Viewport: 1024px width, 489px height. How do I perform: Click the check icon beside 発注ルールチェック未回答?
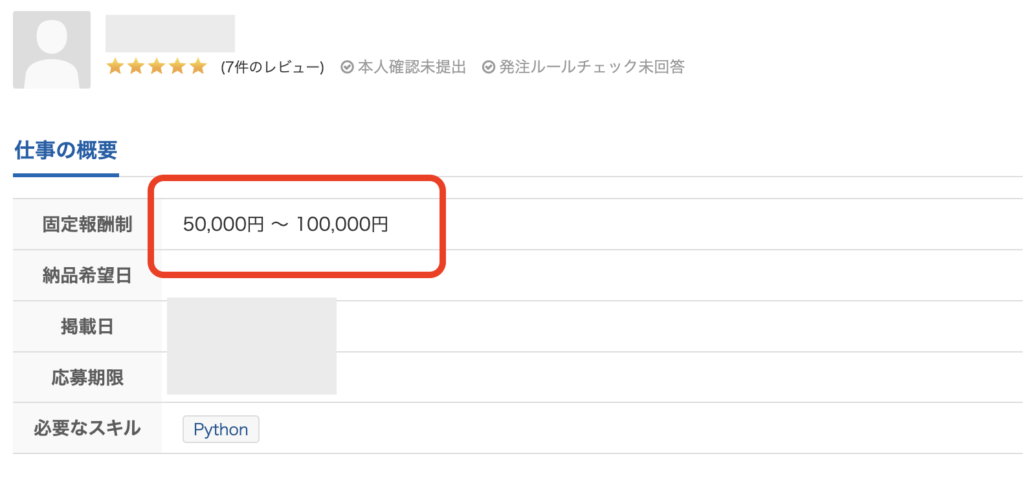(489, 67)
